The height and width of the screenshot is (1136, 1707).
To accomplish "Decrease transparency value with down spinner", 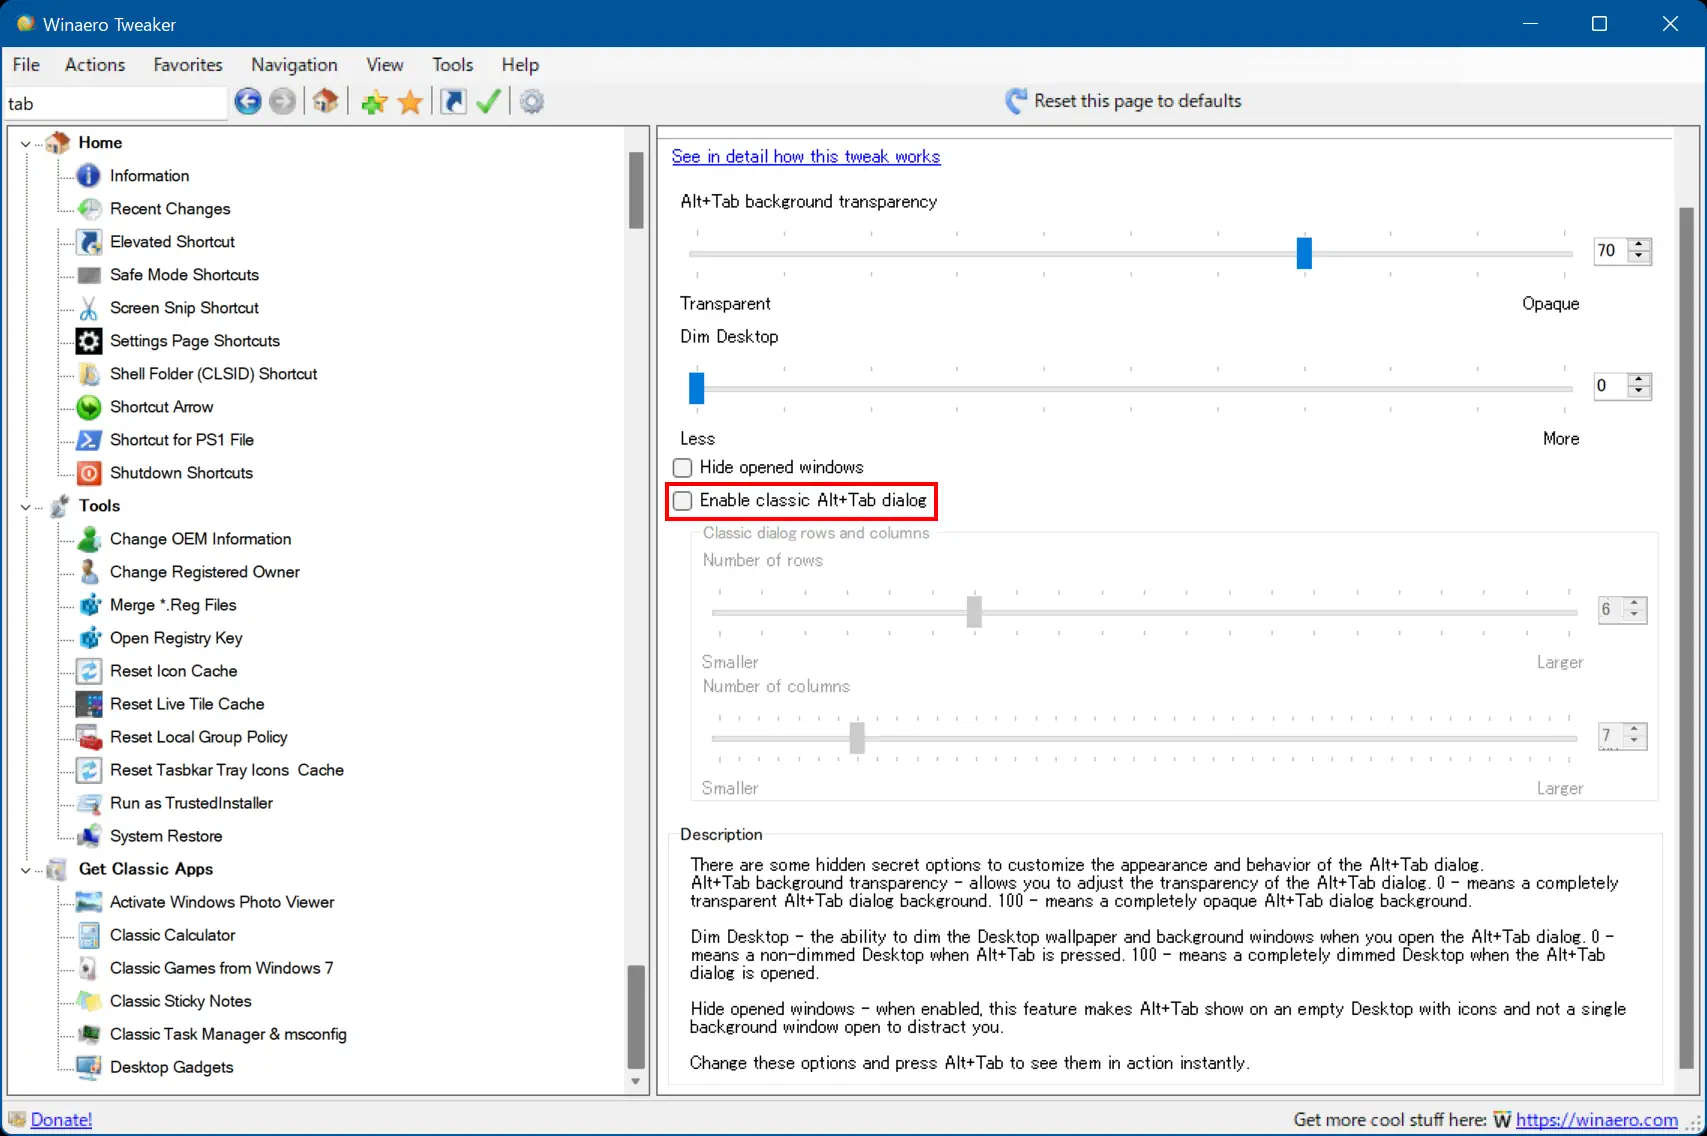I will 1638,257.
